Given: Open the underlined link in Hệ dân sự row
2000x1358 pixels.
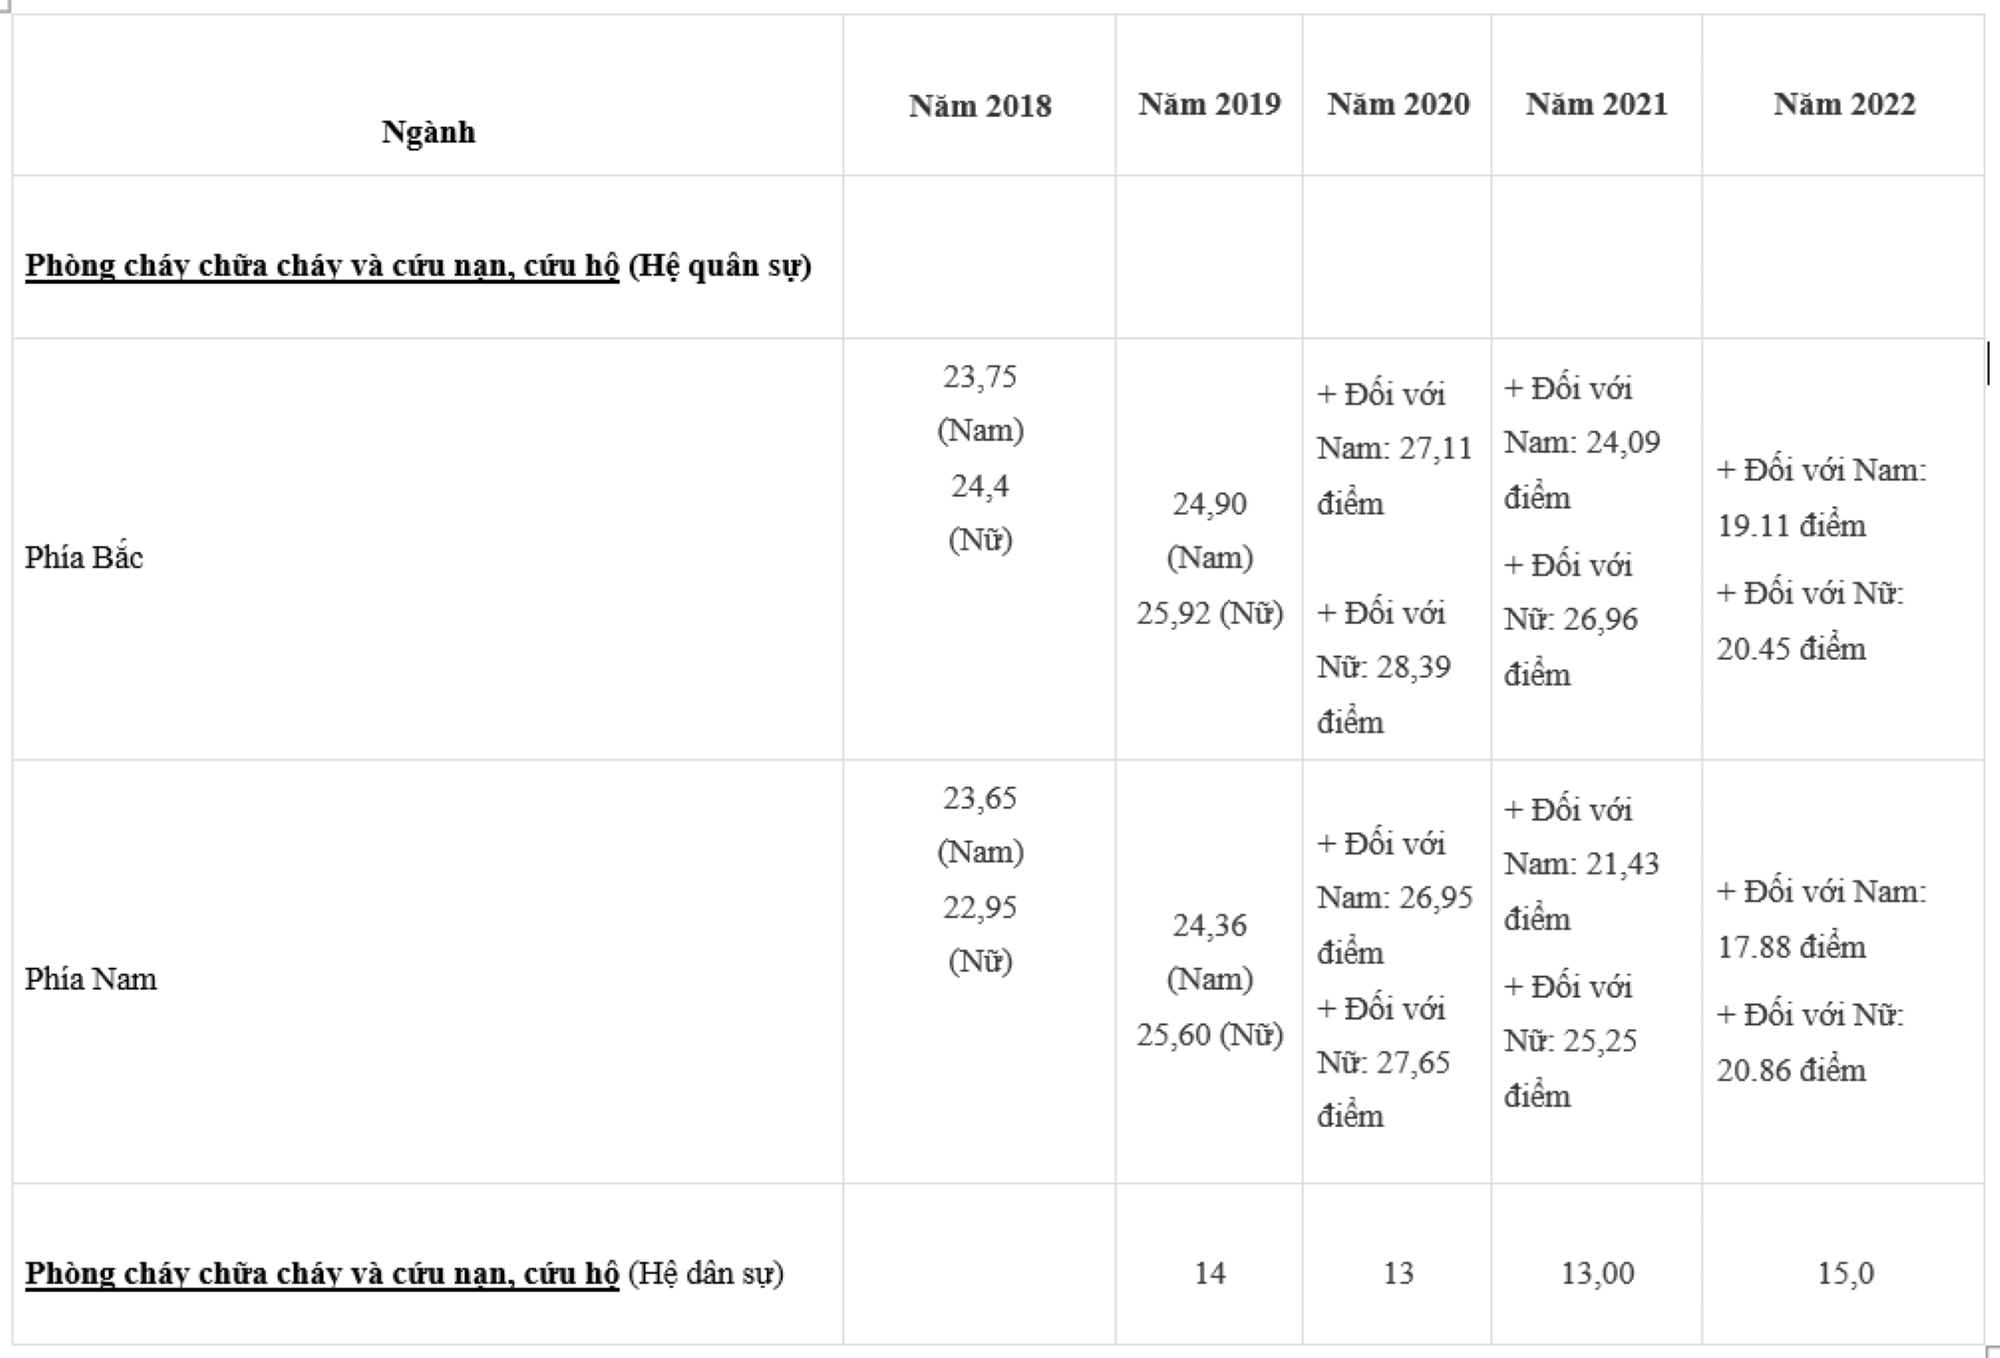Looking at the screenshot, I should point(322,1273).
